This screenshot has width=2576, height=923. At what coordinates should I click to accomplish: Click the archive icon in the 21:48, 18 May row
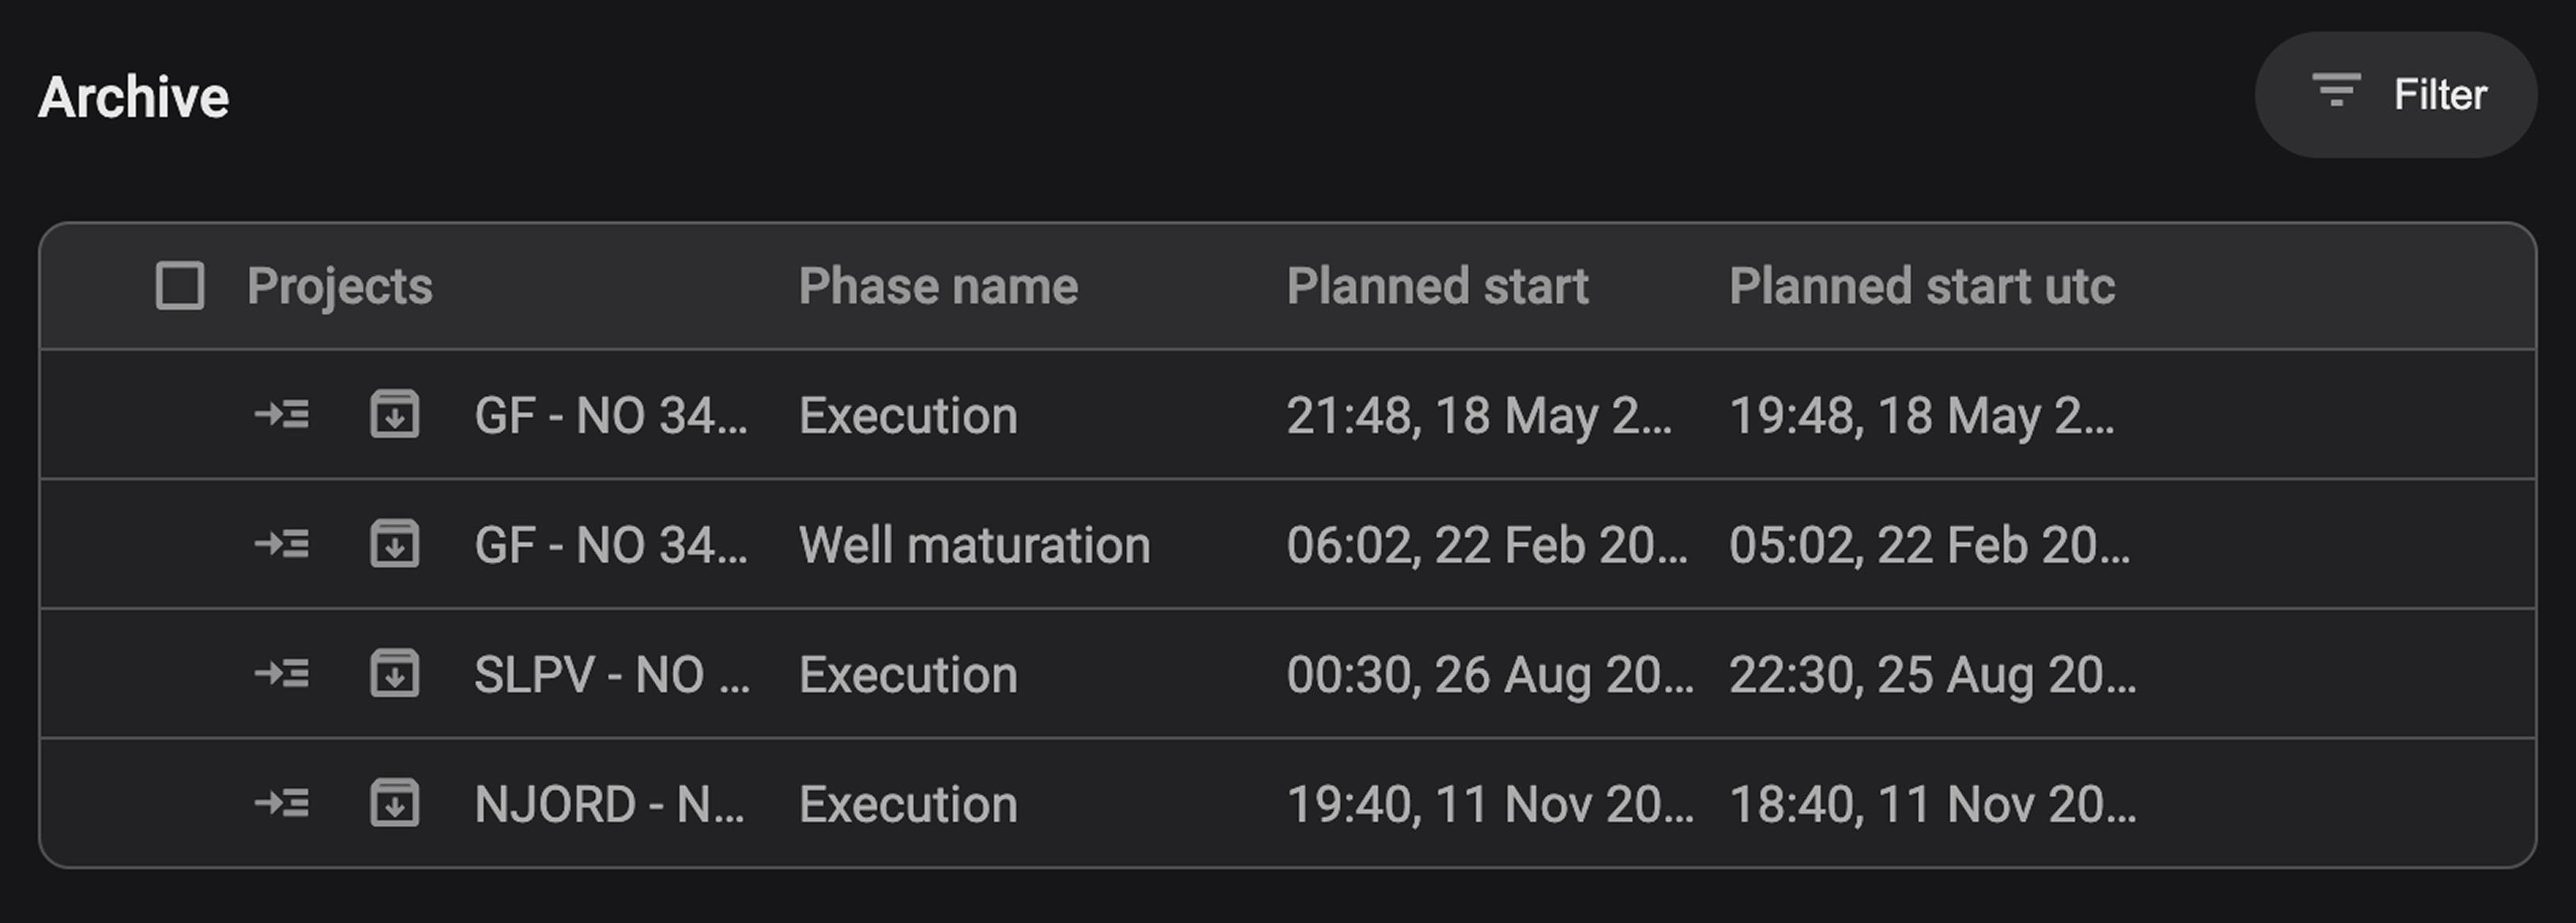click(x=395, y=414)
